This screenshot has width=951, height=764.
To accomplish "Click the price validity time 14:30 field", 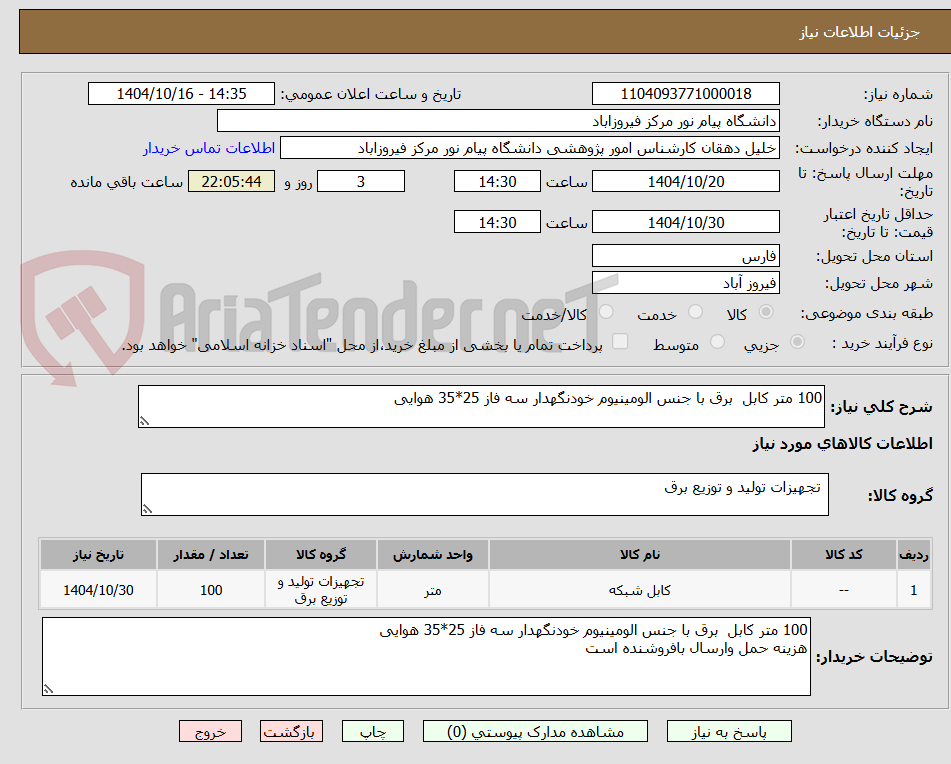I will (x=497, y=223).
